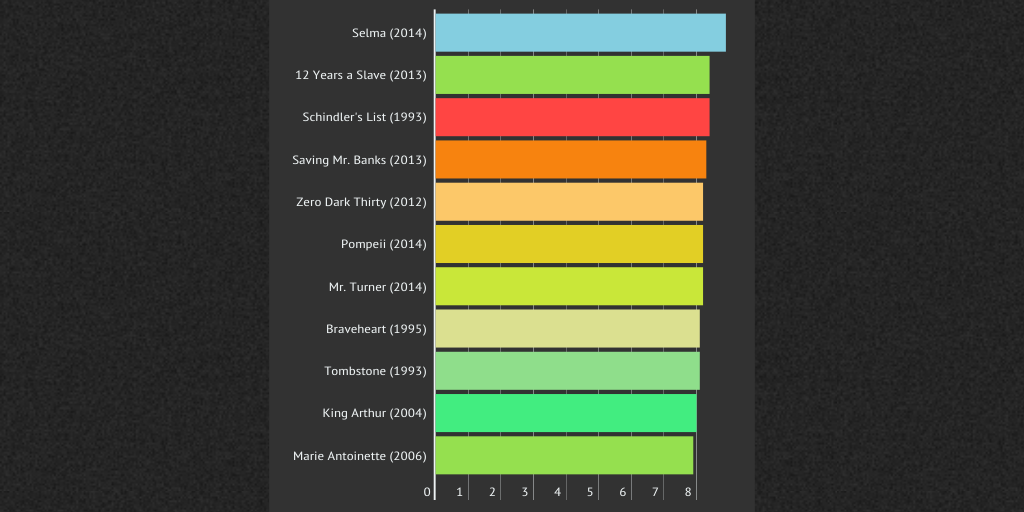Click the Marie Antoinette (2006) bar
This screenshot has width=1024, height=512.
564,456
